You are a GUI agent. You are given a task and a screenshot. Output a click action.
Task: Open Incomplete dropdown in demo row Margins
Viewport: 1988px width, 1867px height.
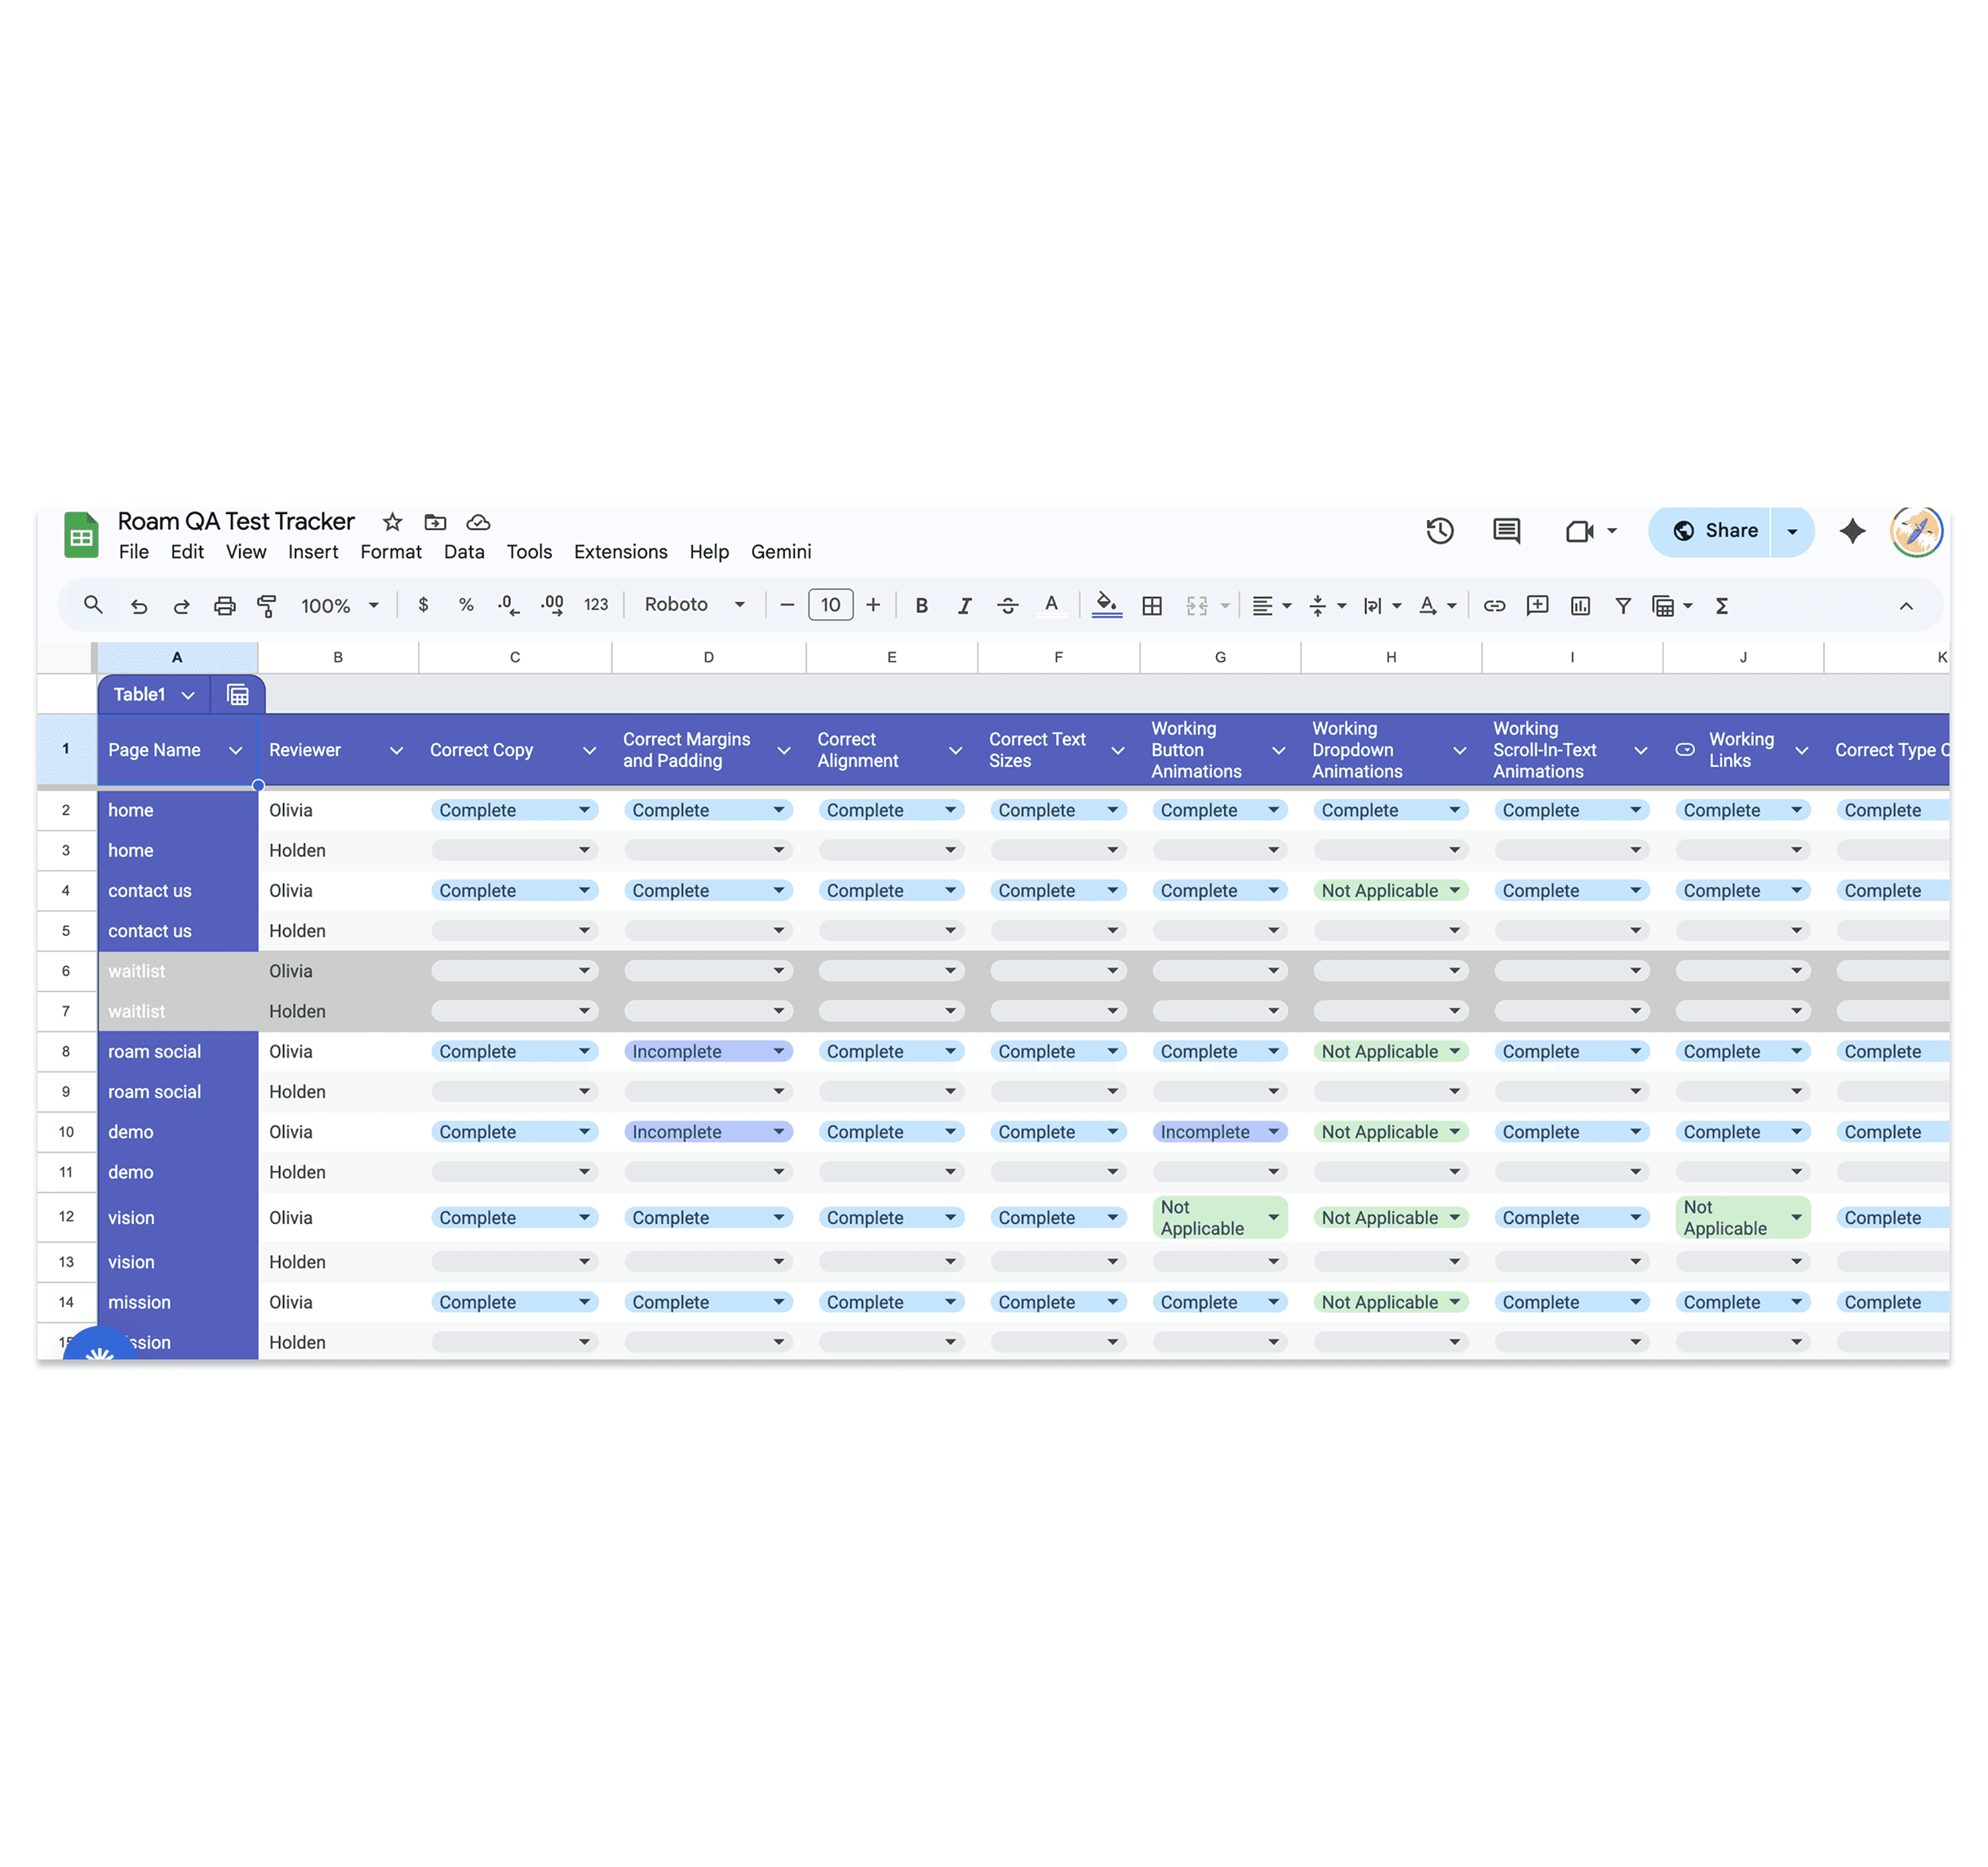pos(778,1132)
